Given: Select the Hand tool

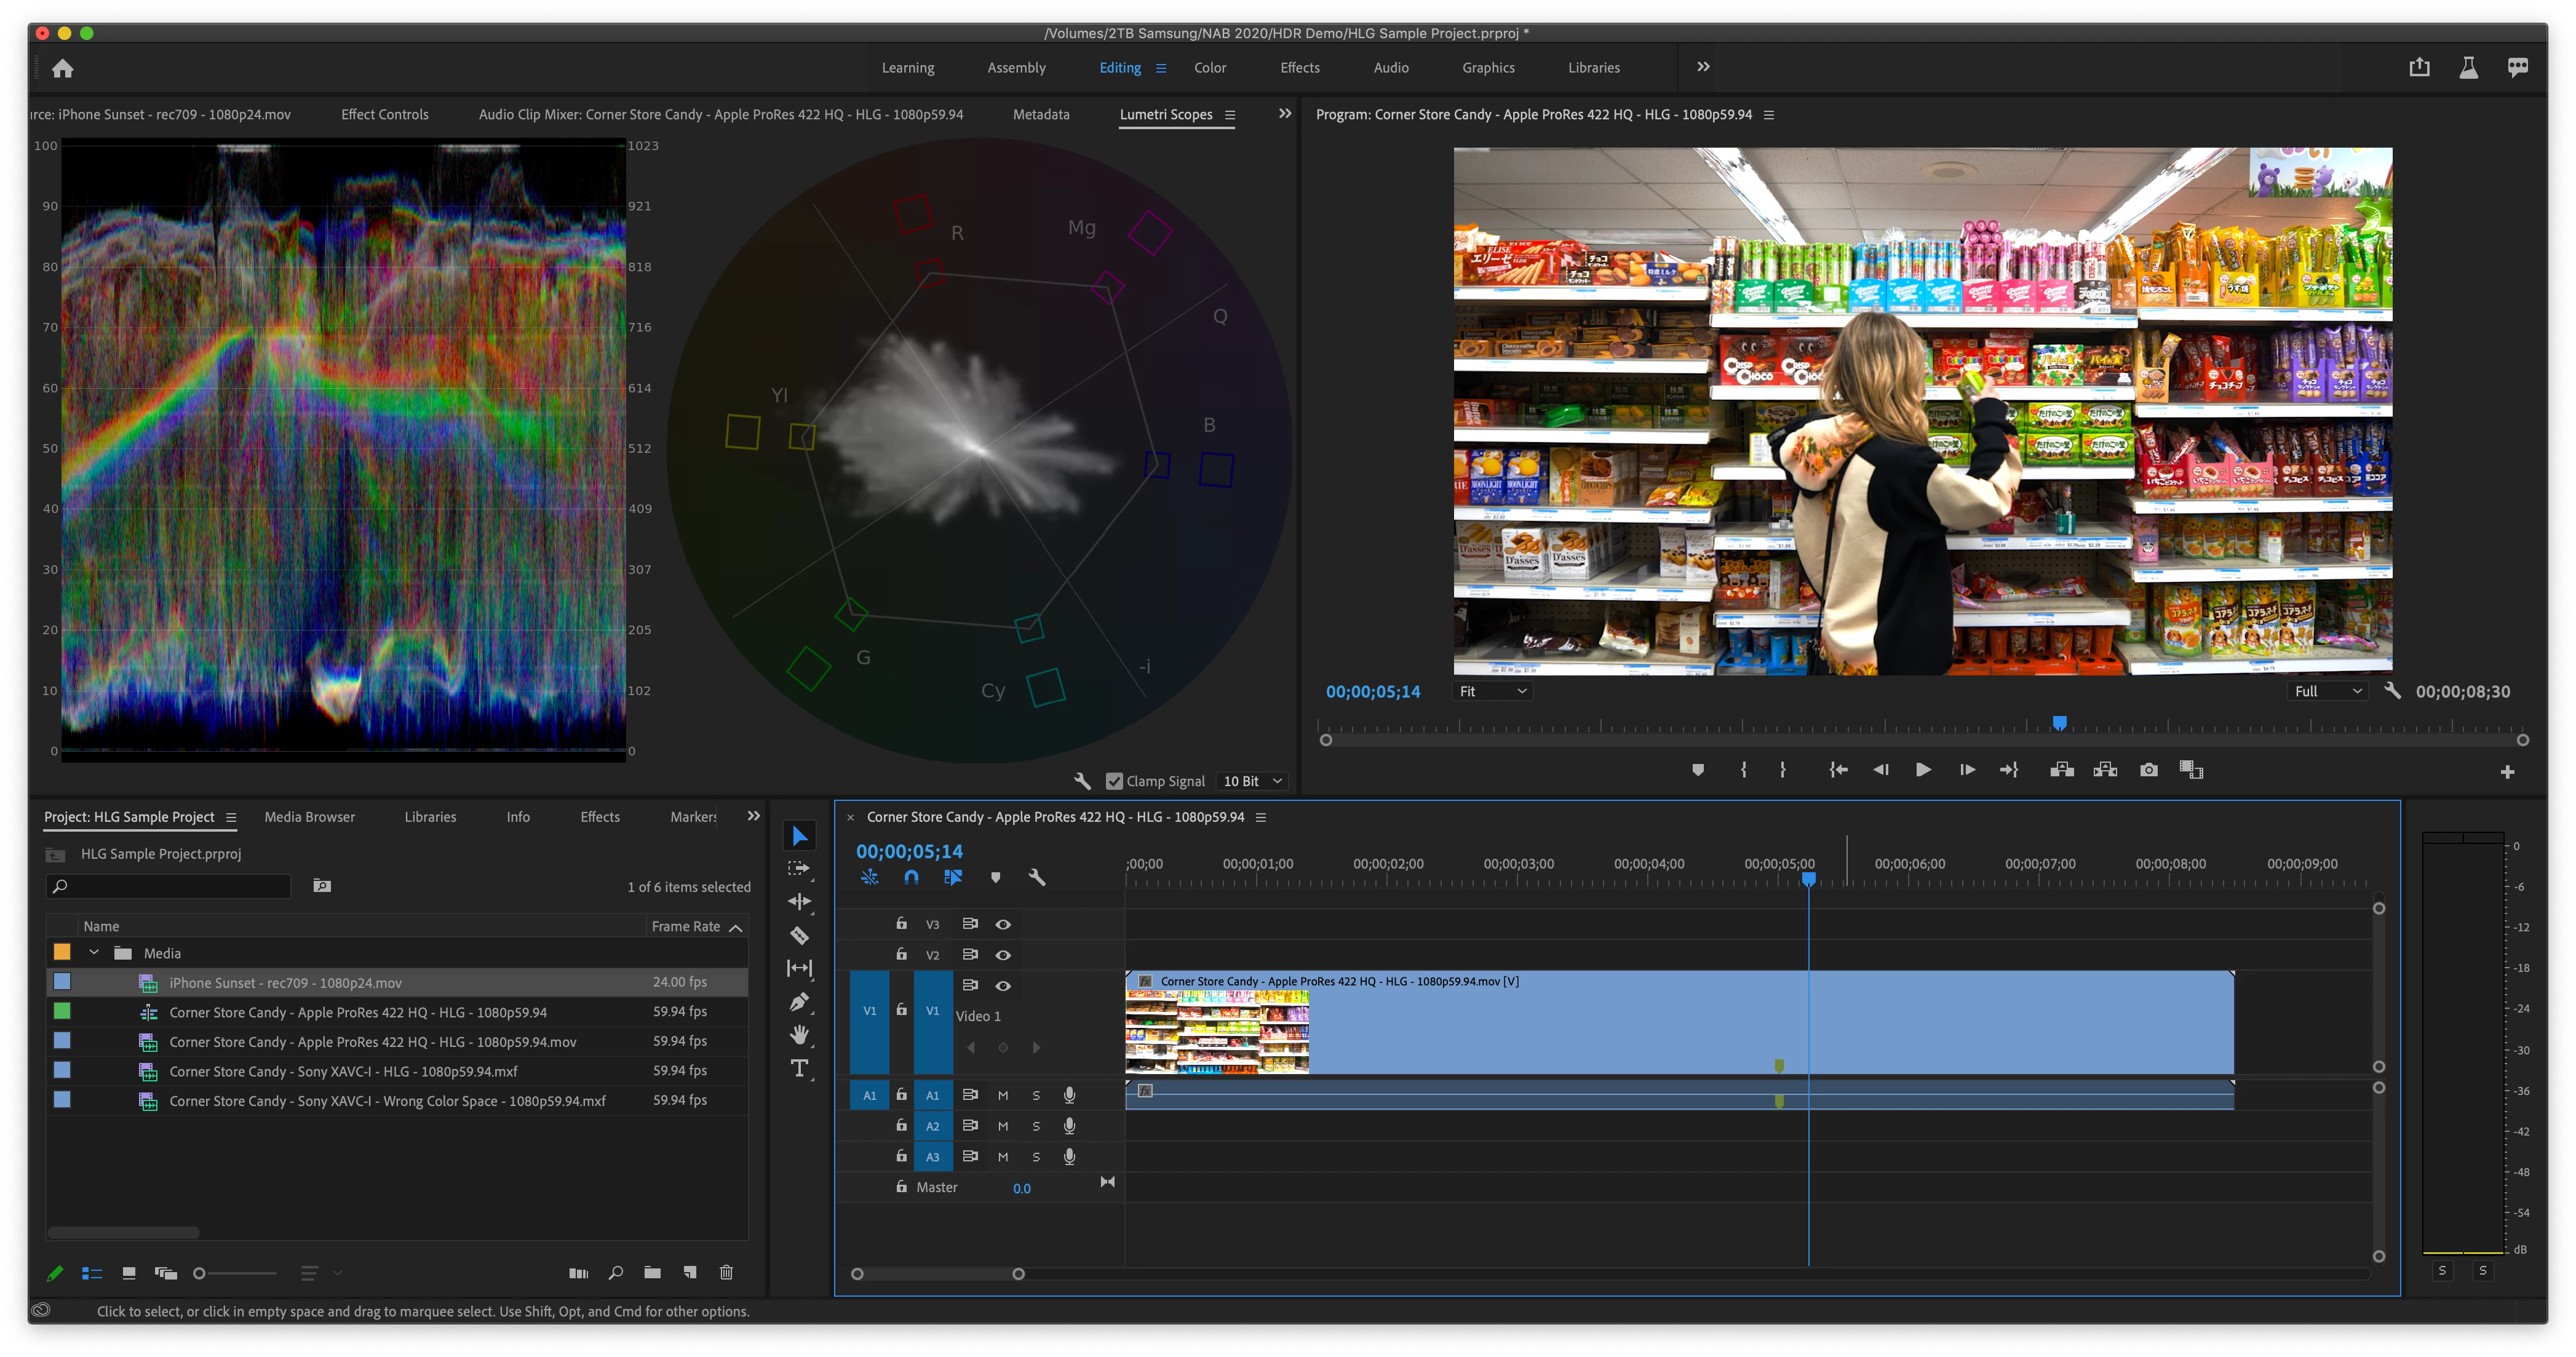Looking at the screenshot, I should pyautogui.click(x=799, y=1035).
